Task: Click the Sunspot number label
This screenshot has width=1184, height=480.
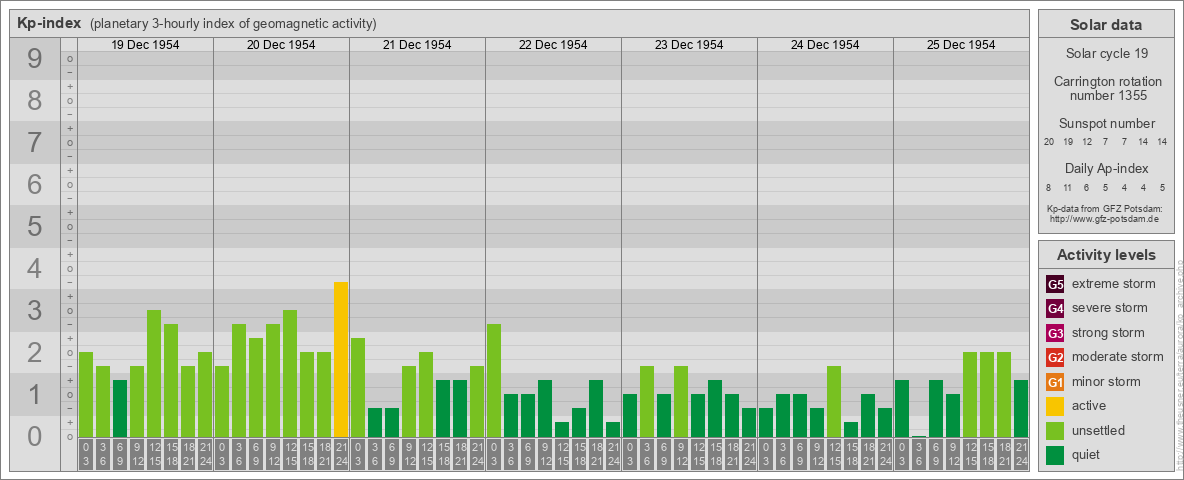Action: pos(1106,124)
